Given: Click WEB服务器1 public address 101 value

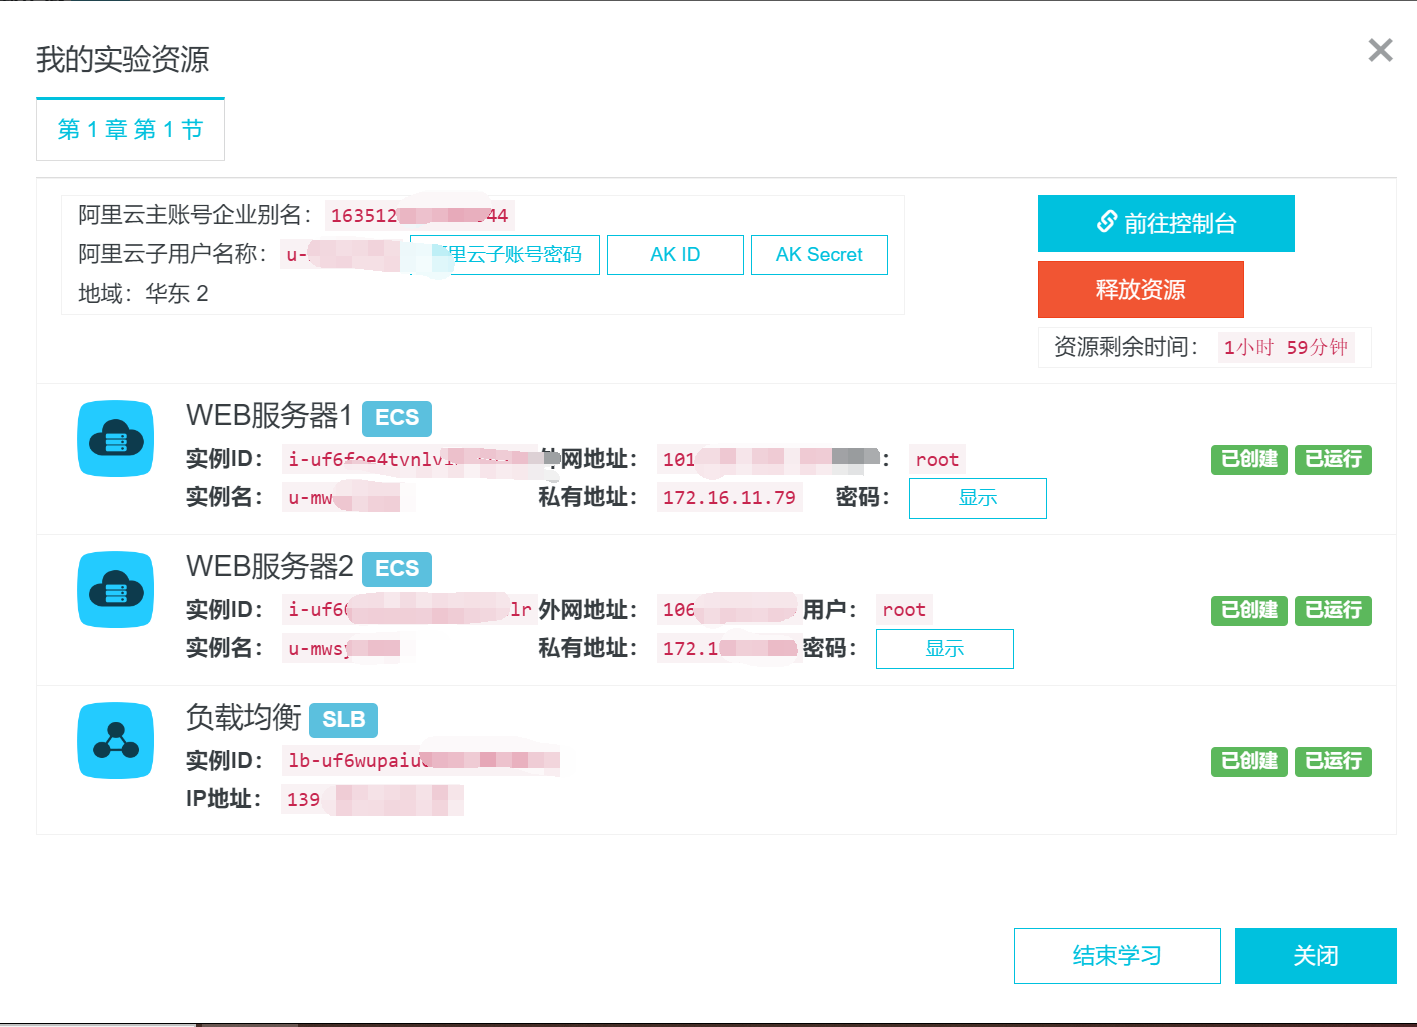Looking at the screenshot, I should [768, 460].
